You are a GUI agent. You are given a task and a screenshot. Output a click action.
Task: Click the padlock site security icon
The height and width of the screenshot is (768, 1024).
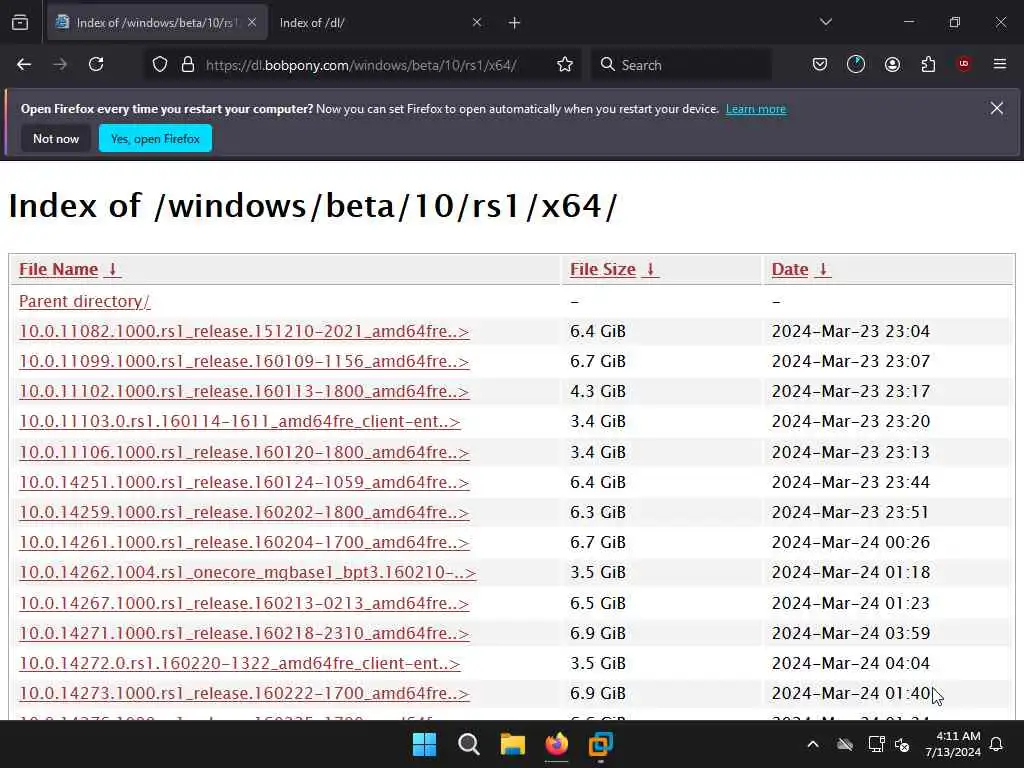pyautogui.click(x=188, y=65)
